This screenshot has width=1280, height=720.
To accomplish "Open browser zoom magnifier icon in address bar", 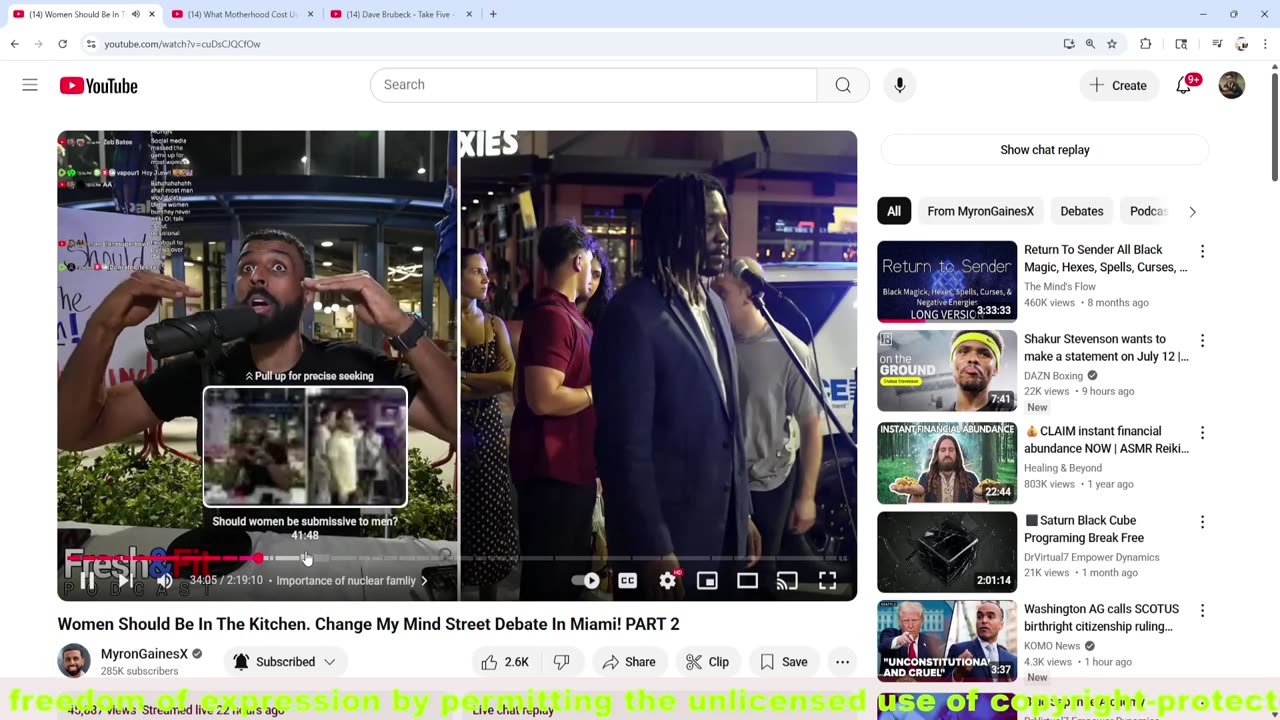I will 1090,44.
